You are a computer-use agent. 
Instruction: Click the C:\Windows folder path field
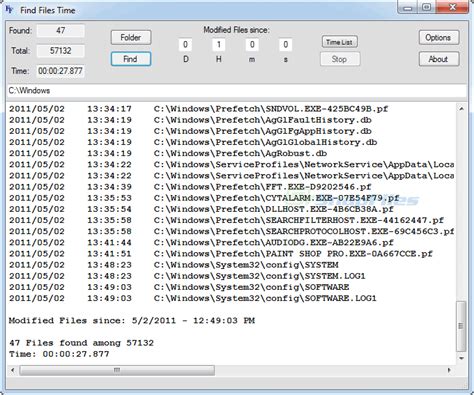pyautogui.click(x=237, y=91)
